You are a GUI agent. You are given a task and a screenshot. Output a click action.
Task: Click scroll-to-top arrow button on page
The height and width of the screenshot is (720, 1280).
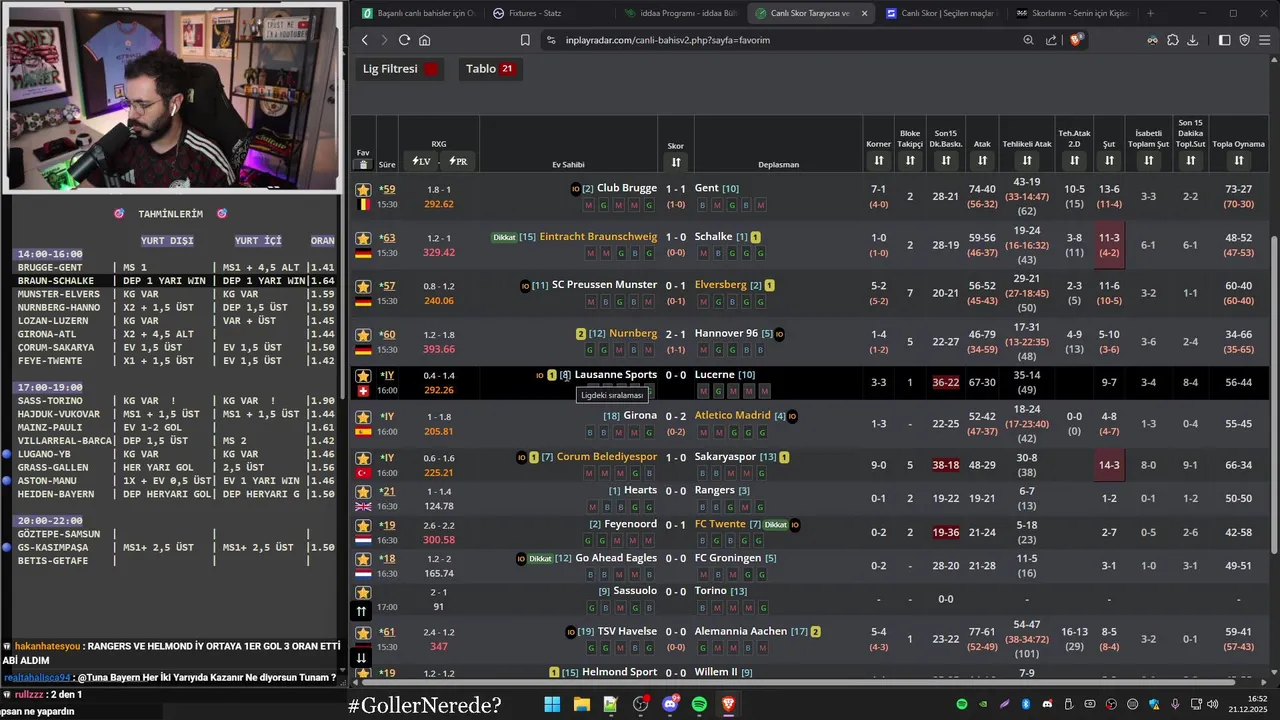(362, 611)
